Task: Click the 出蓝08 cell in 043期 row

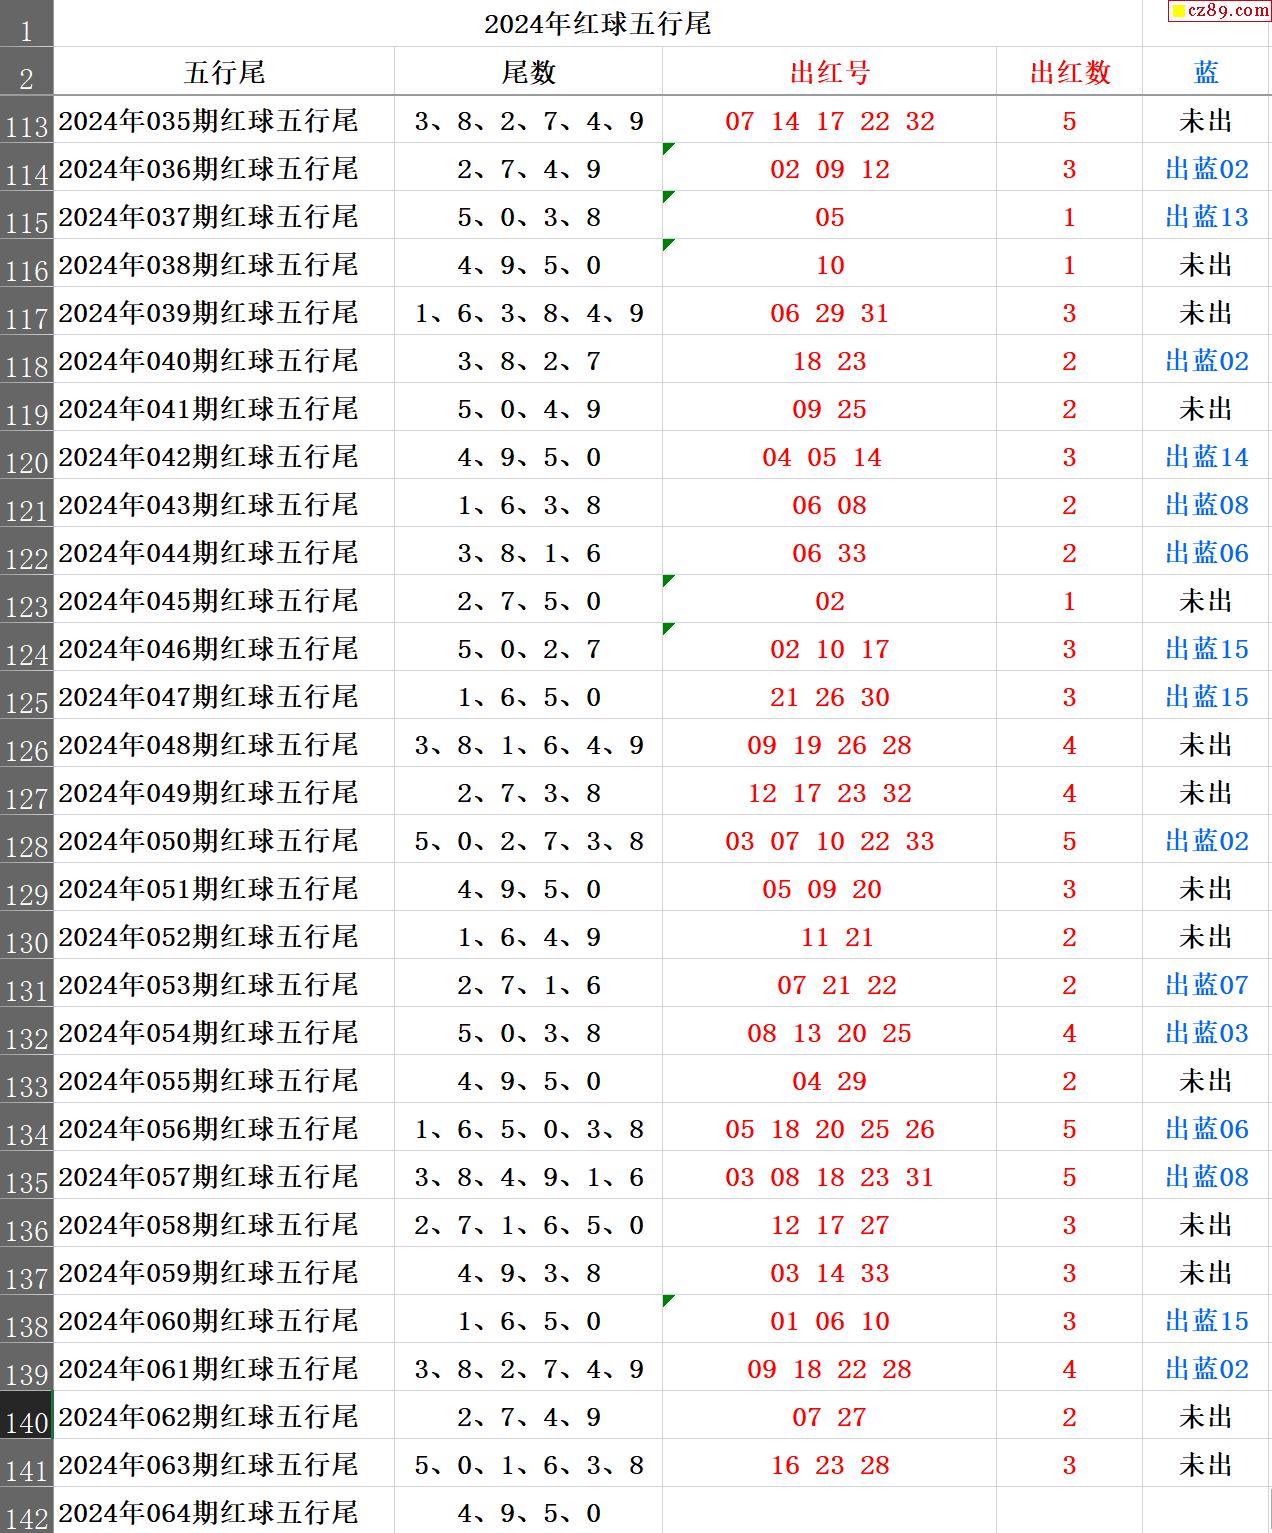Action: (1207, 505)
